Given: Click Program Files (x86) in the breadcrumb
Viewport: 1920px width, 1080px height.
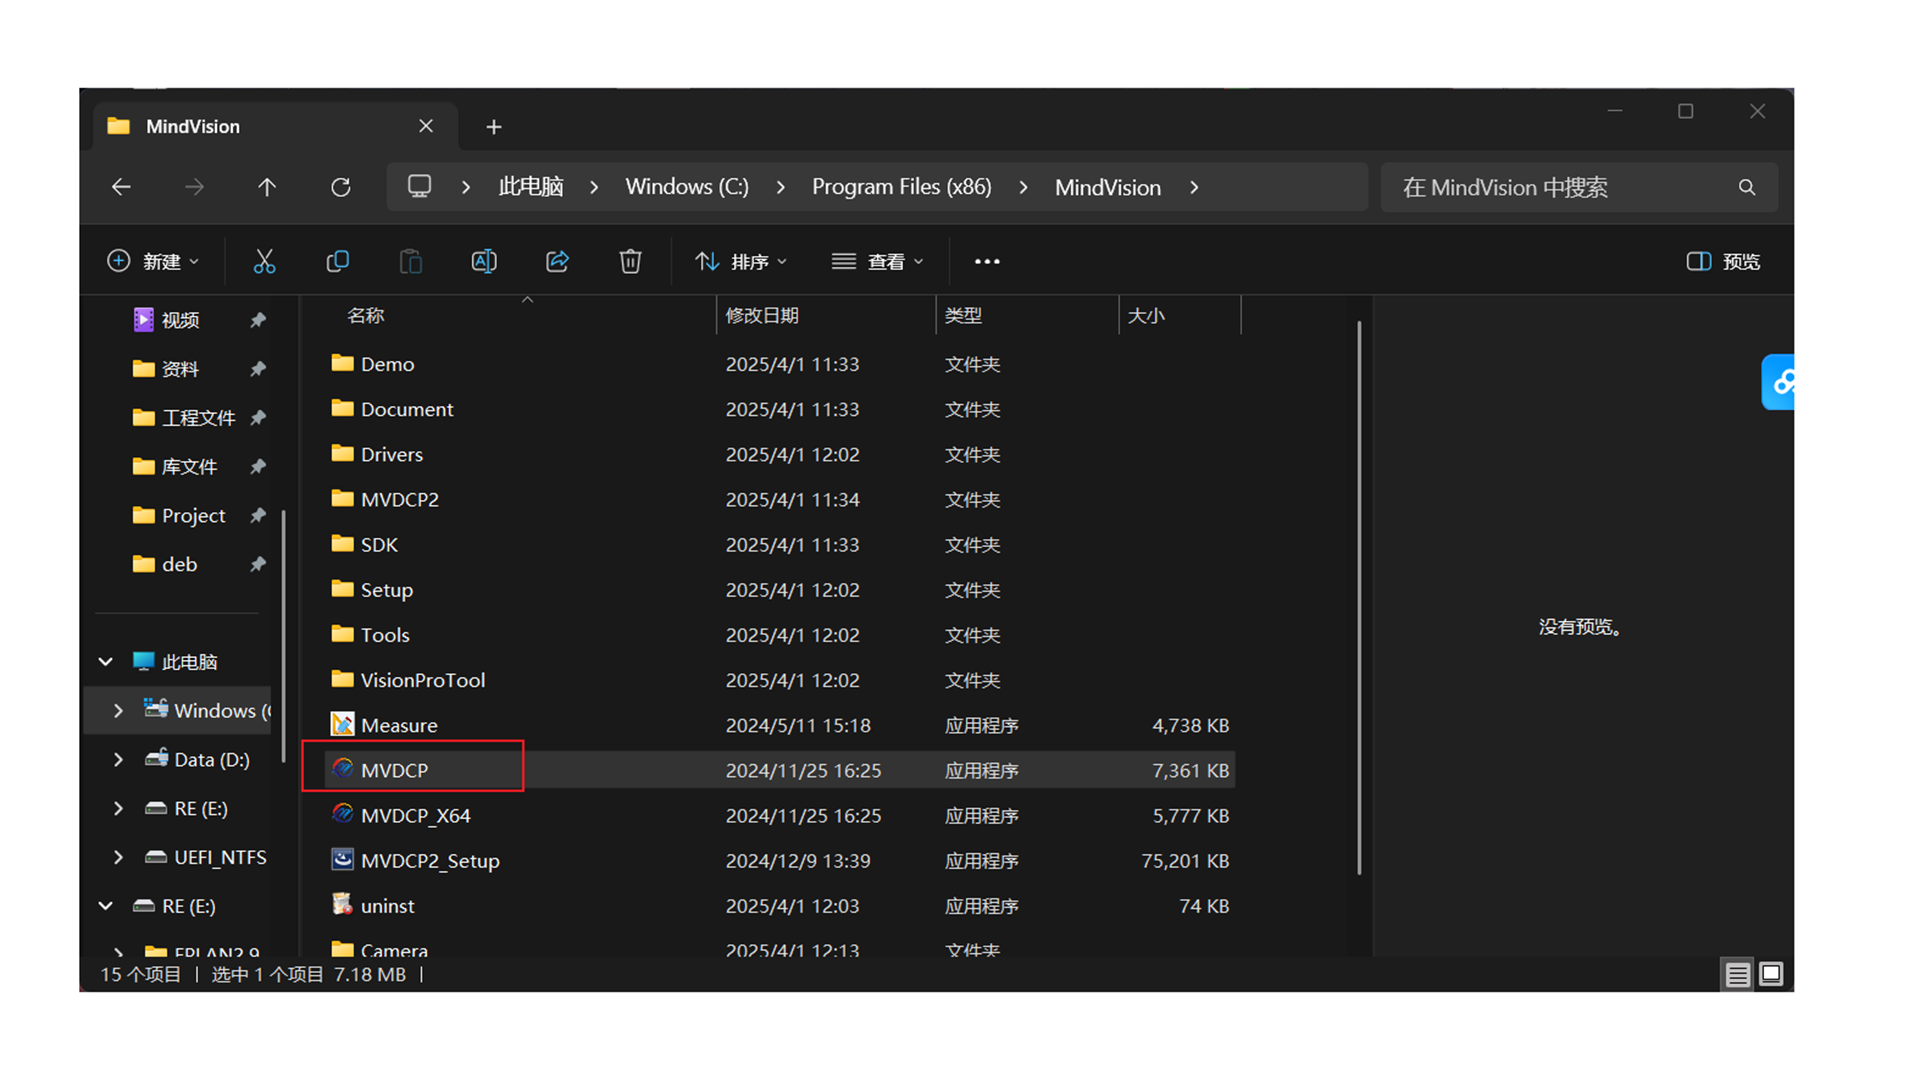Looking at the screenshot, I should coord(901,187).
